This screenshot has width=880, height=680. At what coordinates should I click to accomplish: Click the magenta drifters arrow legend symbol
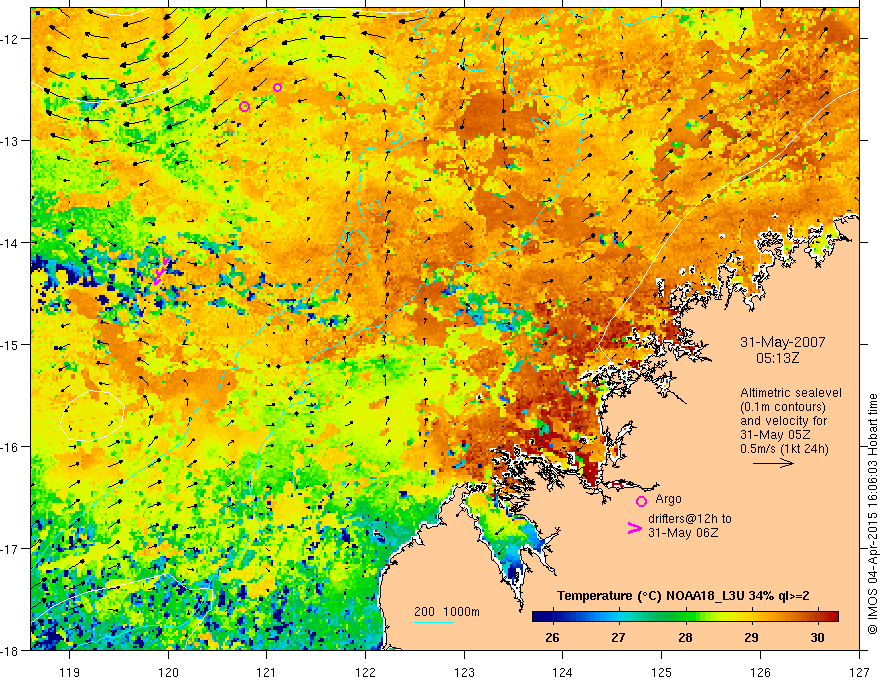coord(635,527)
